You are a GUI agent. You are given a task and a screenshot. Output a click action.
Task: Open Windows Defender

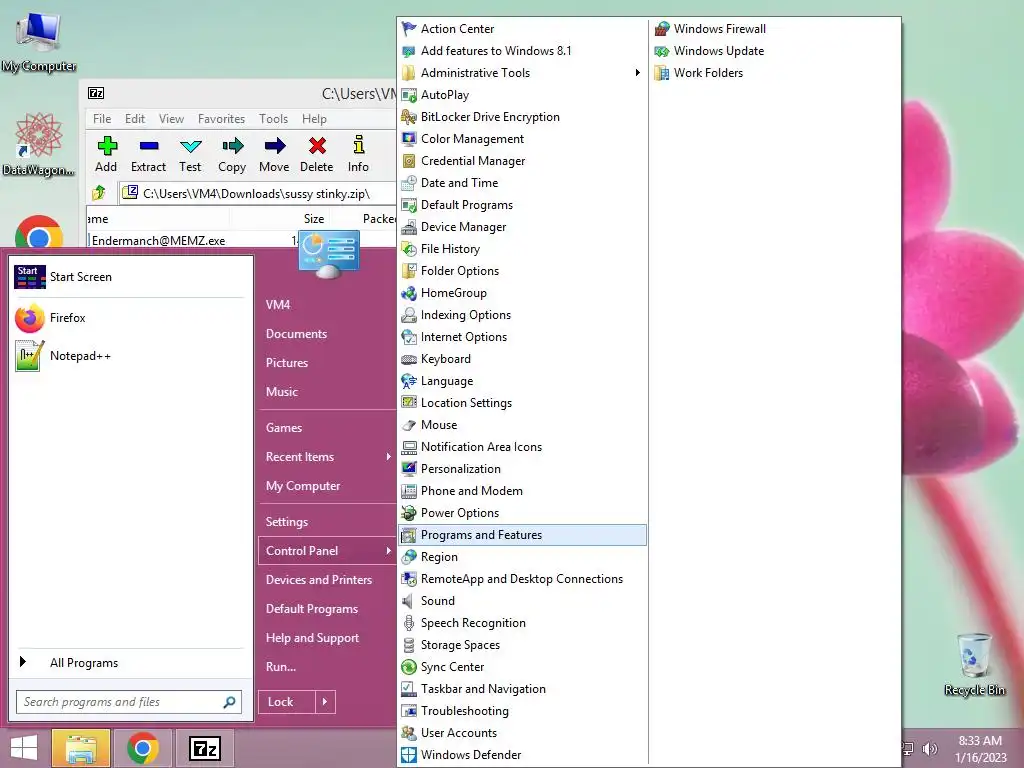tap(522, 755)
